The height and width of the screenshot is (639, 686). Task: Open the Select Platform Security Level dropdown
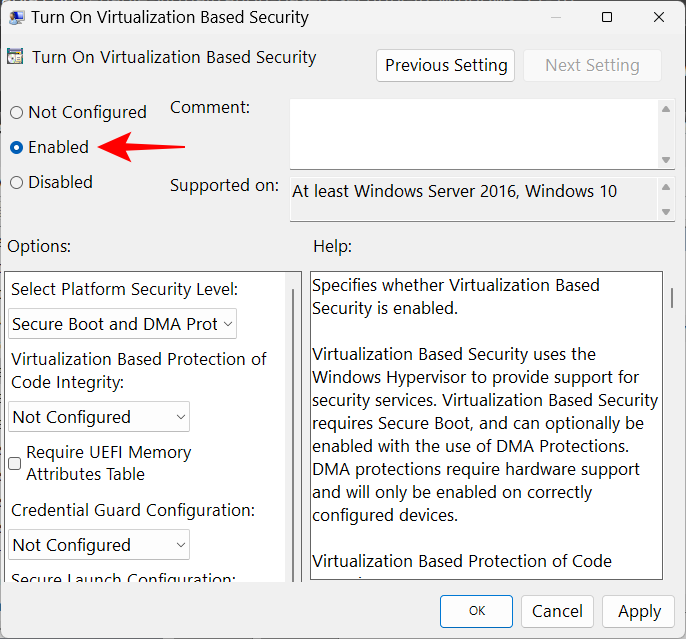pos(123,324)
